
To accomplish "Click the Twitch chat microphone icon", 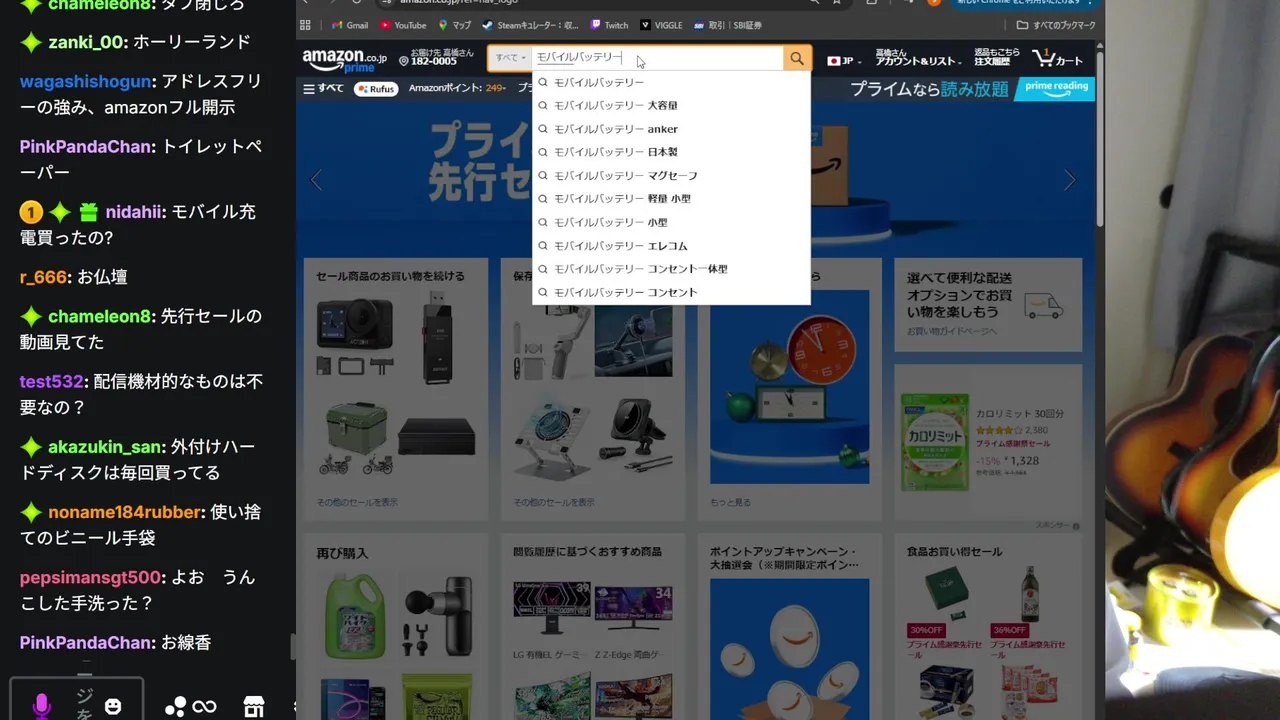I will 41,706.
